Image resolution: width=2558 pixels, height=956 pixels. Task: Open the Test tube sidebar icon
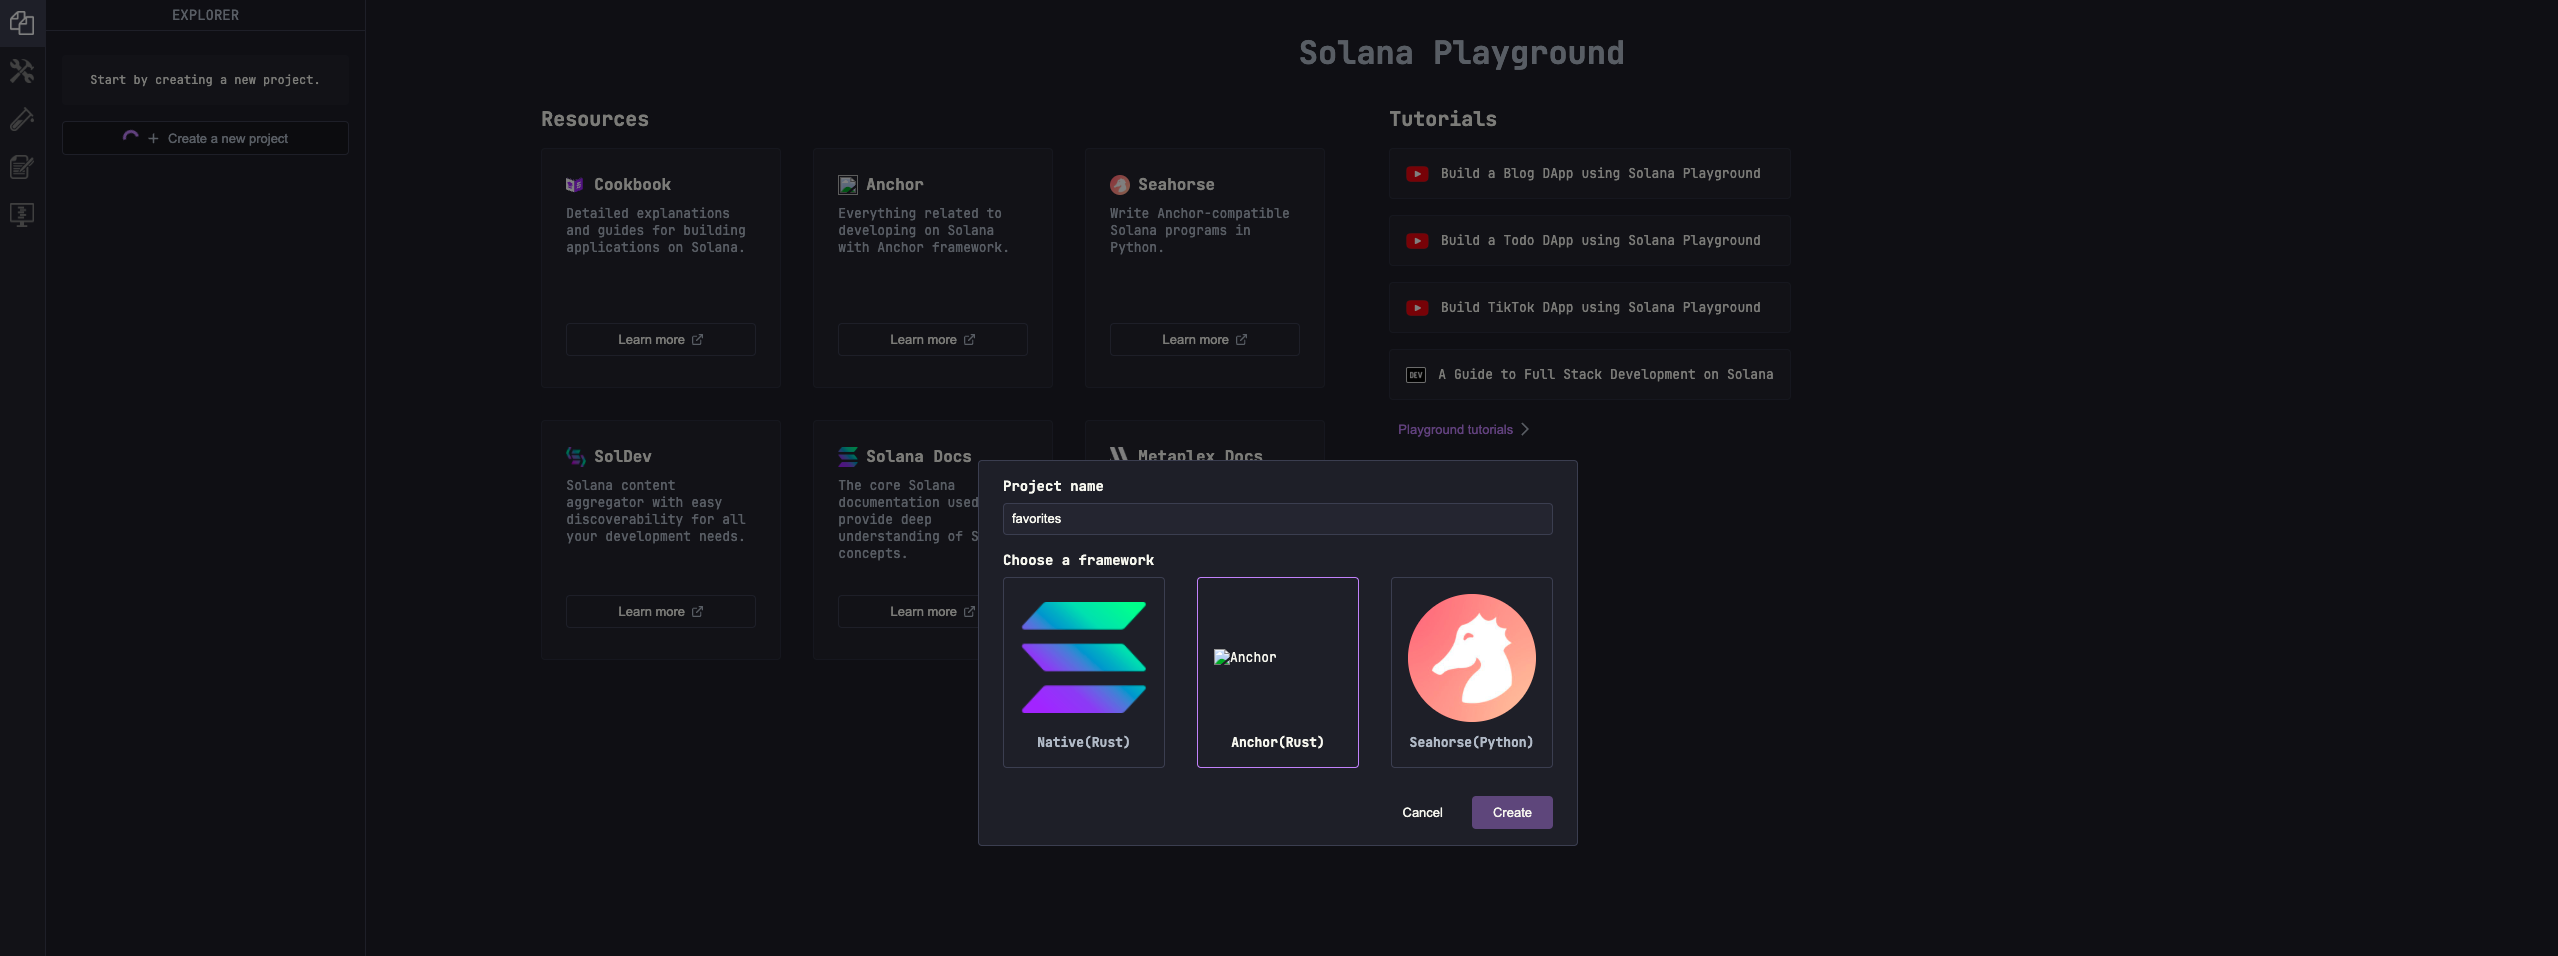(x=22, y=119)
